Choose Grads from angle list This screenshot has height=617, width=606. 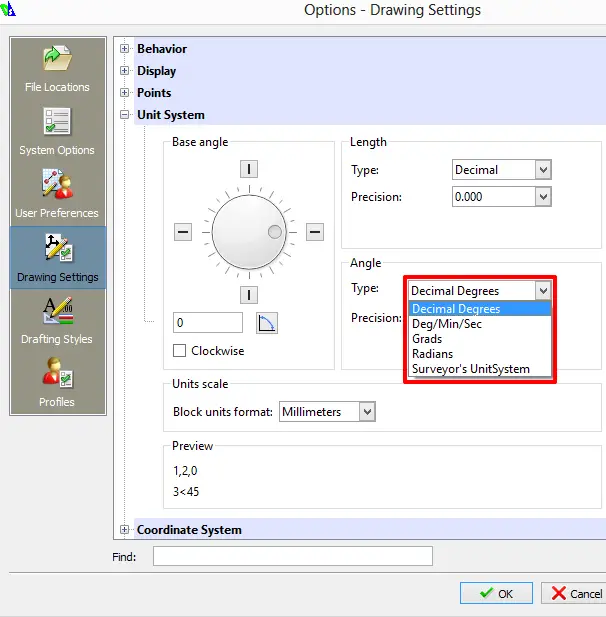[x=480, y=339]
